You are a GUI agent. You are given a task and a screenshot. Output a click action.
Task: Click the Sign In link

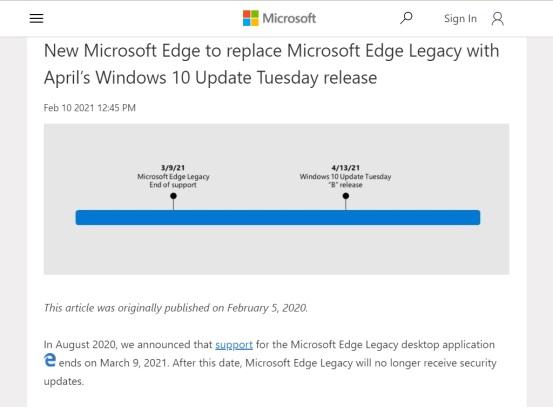point(460,19)
